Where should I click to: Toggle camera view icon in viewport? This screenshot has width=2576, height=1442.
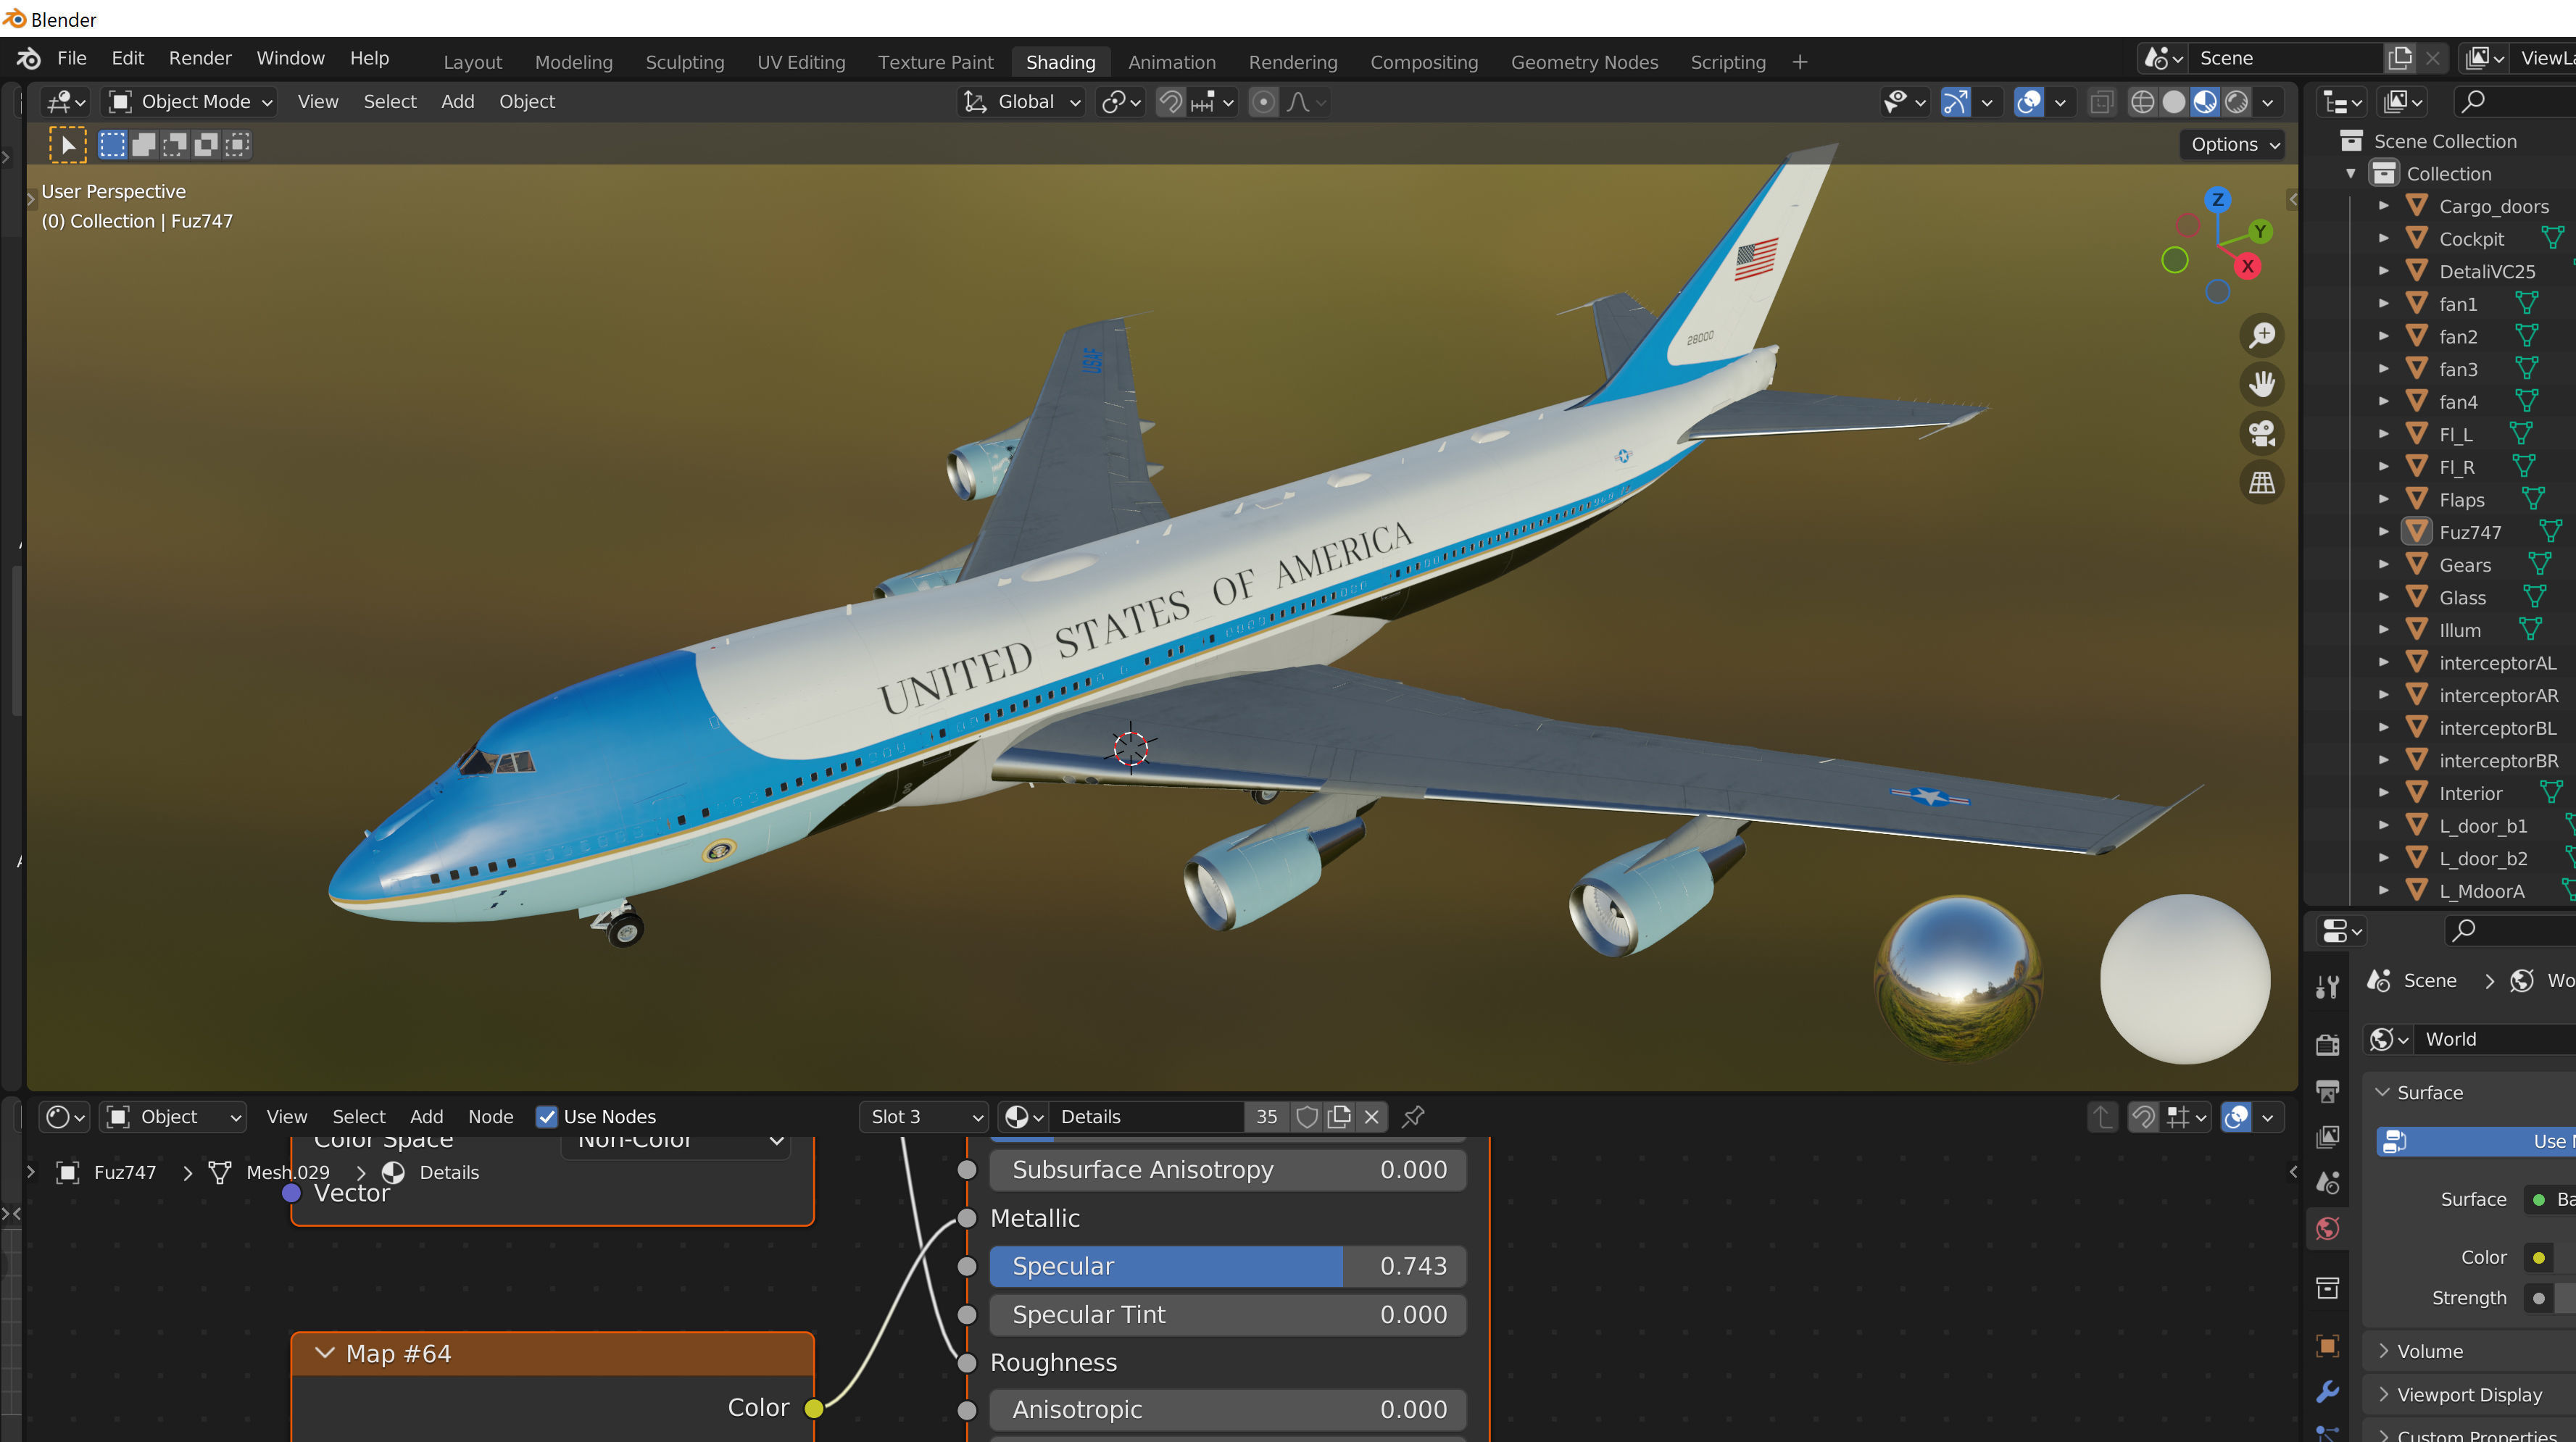click(2261, 433)
